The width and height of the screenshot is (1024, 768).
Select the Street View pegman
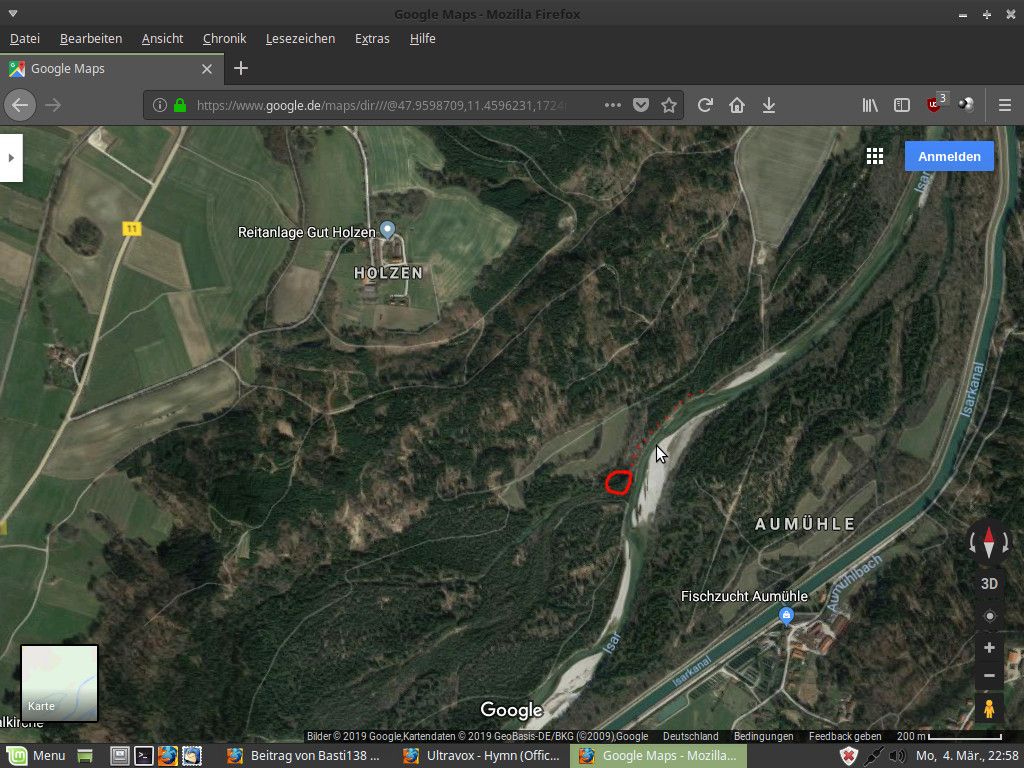(989, 709)
